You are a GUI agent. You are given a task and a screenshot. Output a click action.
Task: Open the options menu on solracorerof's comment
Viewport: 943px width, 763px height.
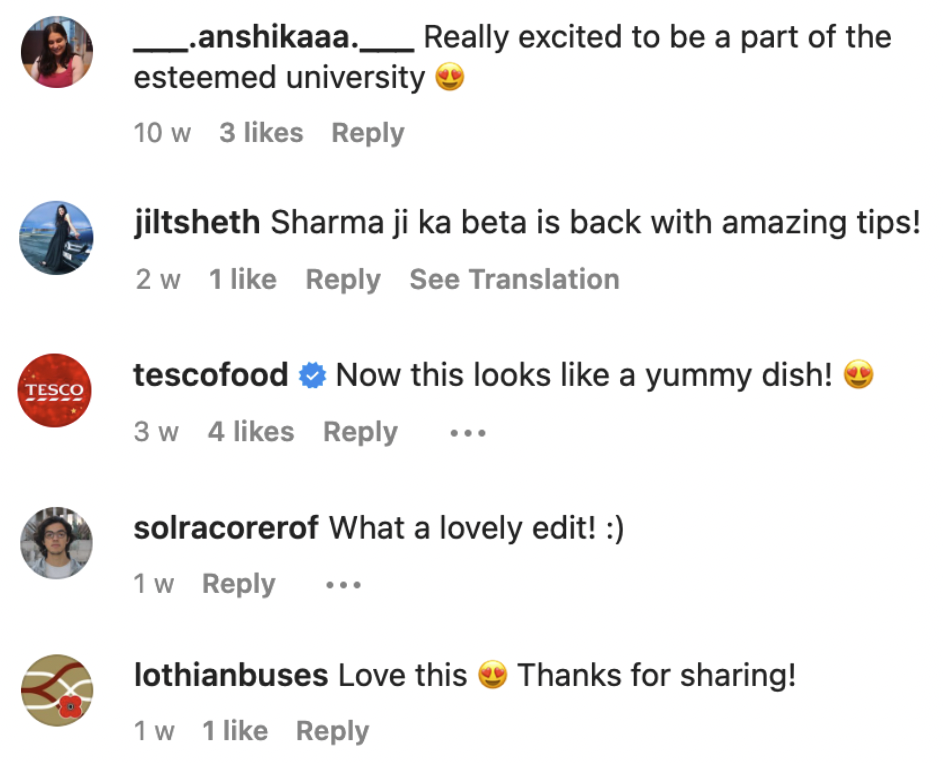(x=343, y=584)
